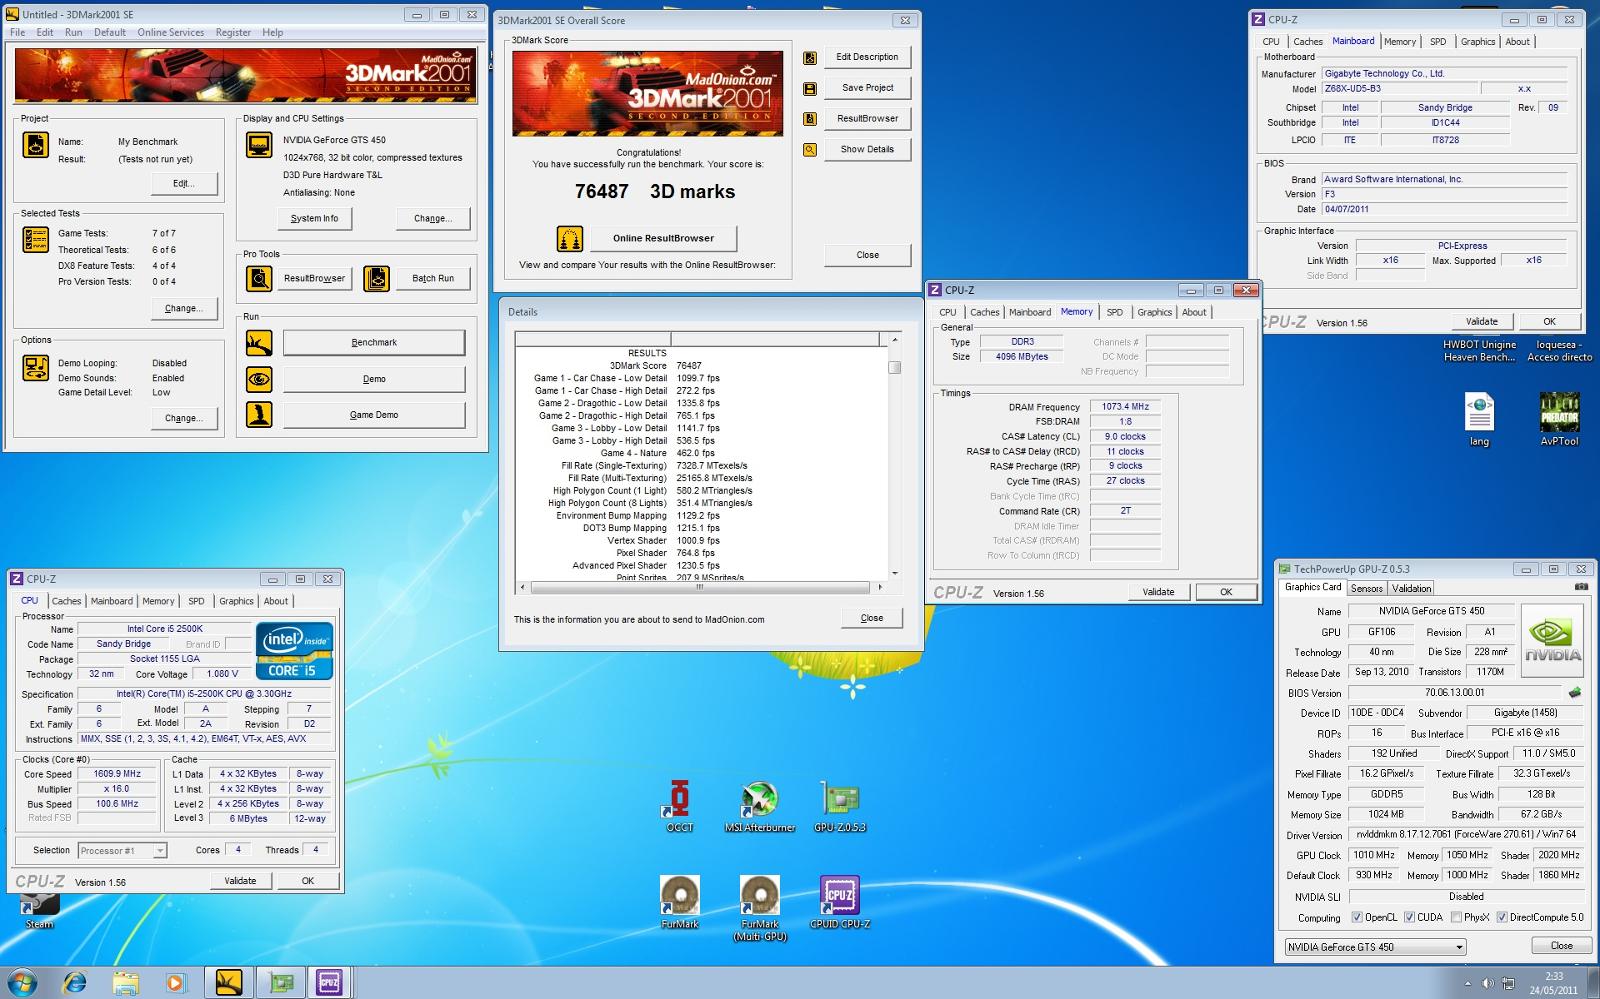The image size is (1600, 999).
Task: Click OK in the Mainboard CPU-Z window
Action: pos(1549,322)
